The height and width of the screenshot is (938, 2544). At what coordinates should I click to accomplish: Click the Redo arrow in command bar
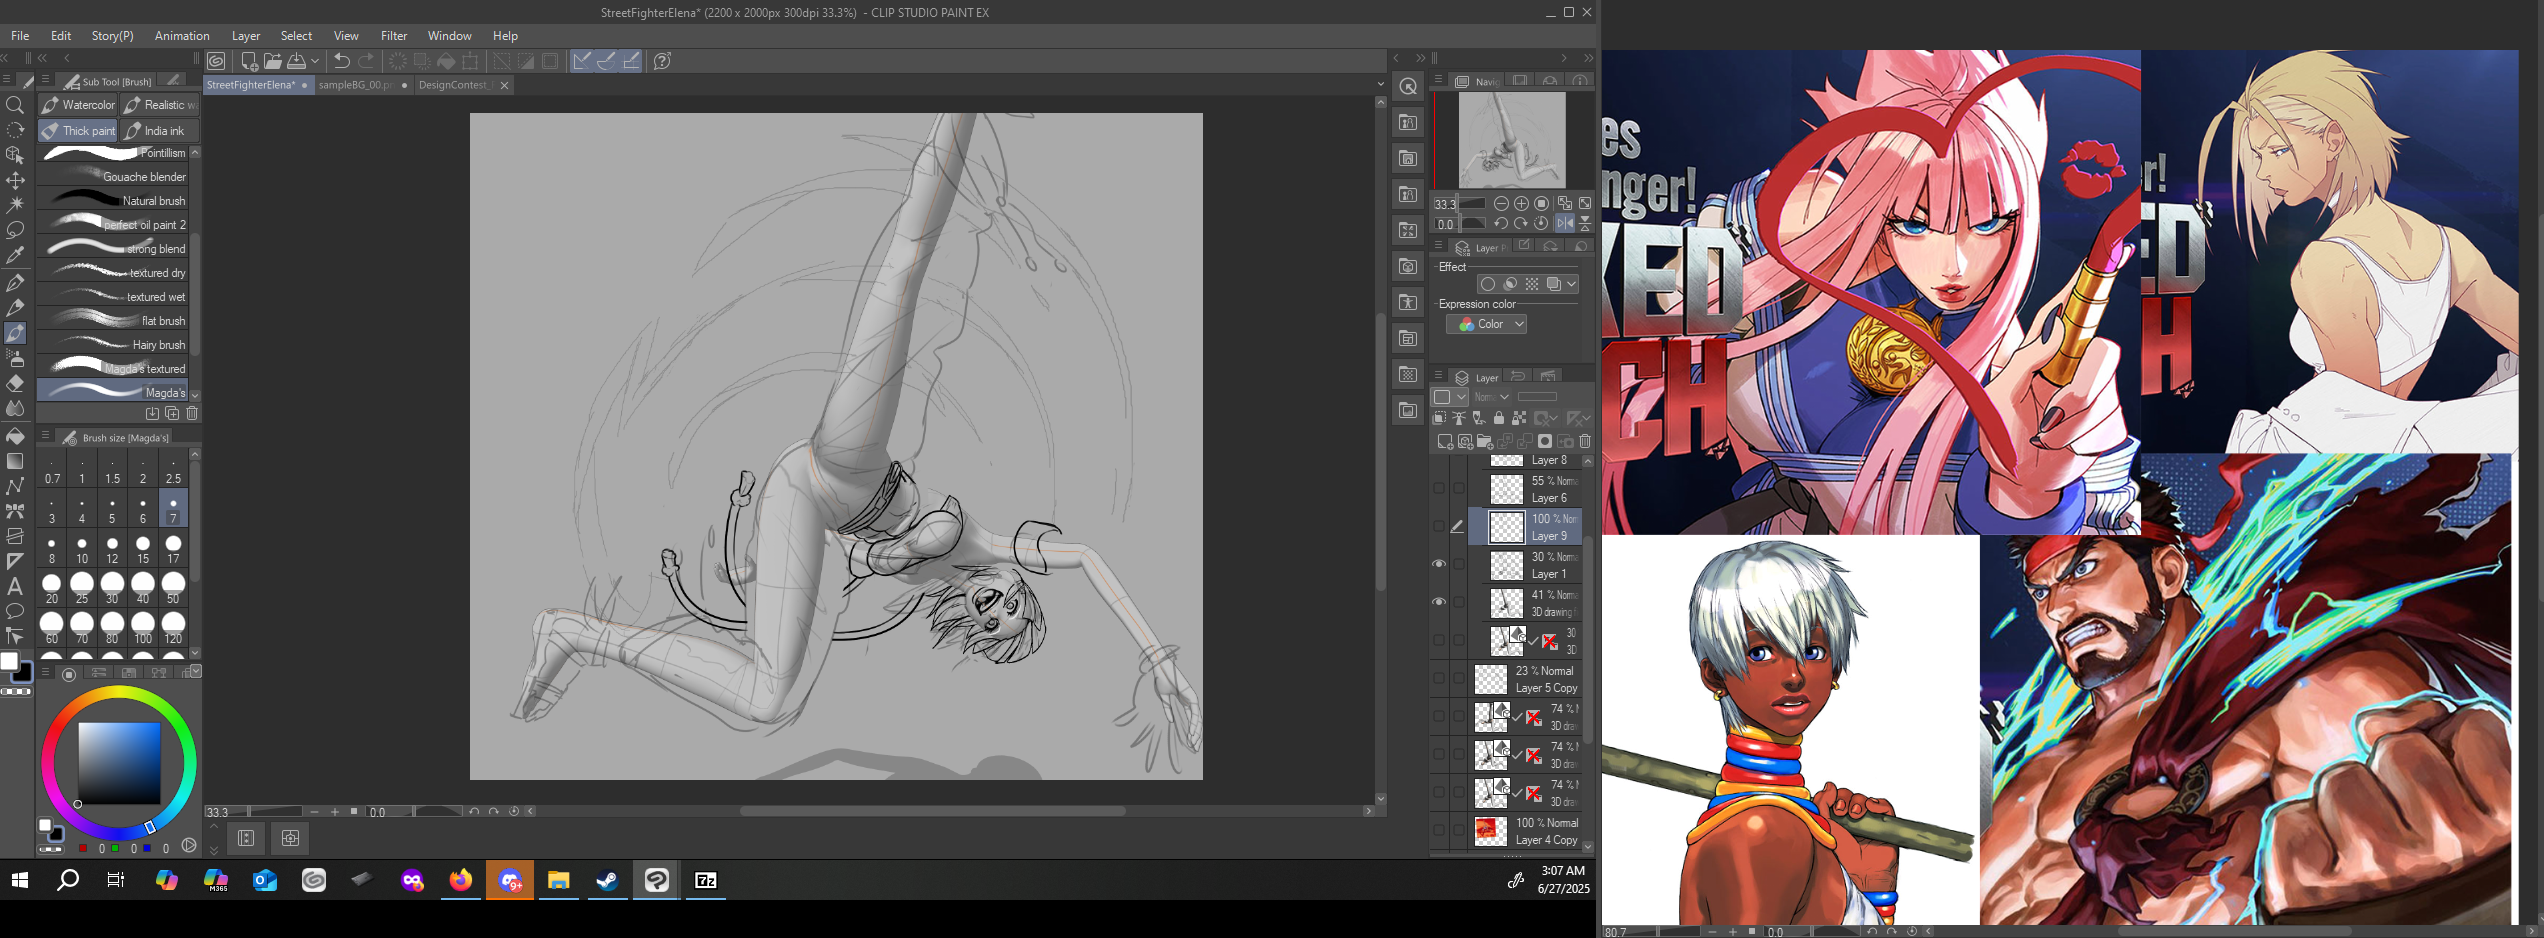(367, 61)
